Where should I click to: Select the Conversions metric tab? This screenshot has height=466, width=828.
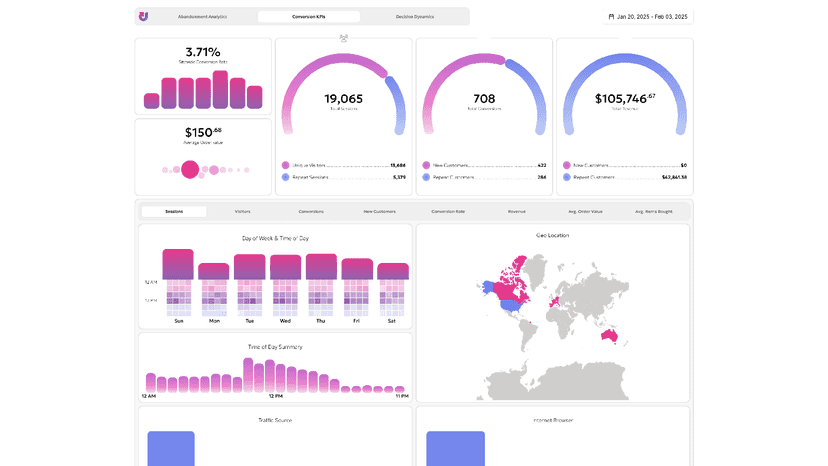click(x=311, y=211)
